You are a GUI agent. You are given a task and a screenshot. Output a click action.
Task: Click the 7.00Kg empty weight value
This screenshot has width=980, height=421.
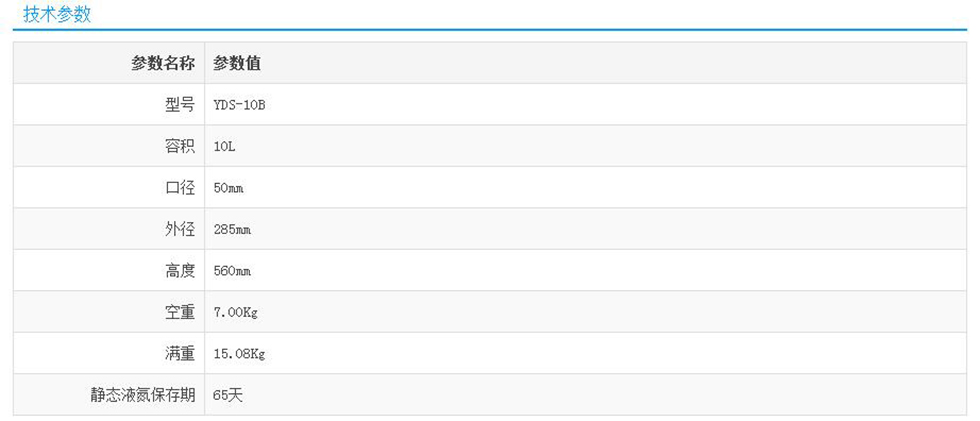(236, 313)
